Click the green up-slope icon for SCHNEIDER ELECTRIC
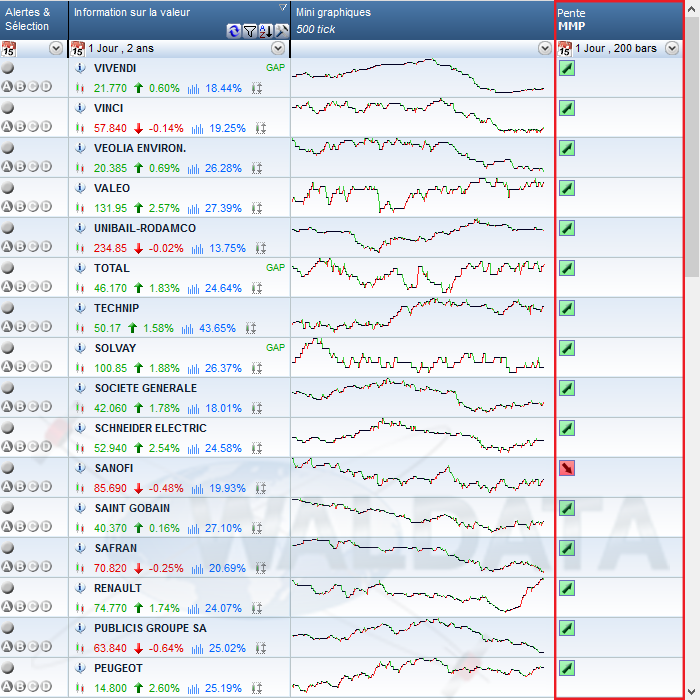 [x=567, y=428]
